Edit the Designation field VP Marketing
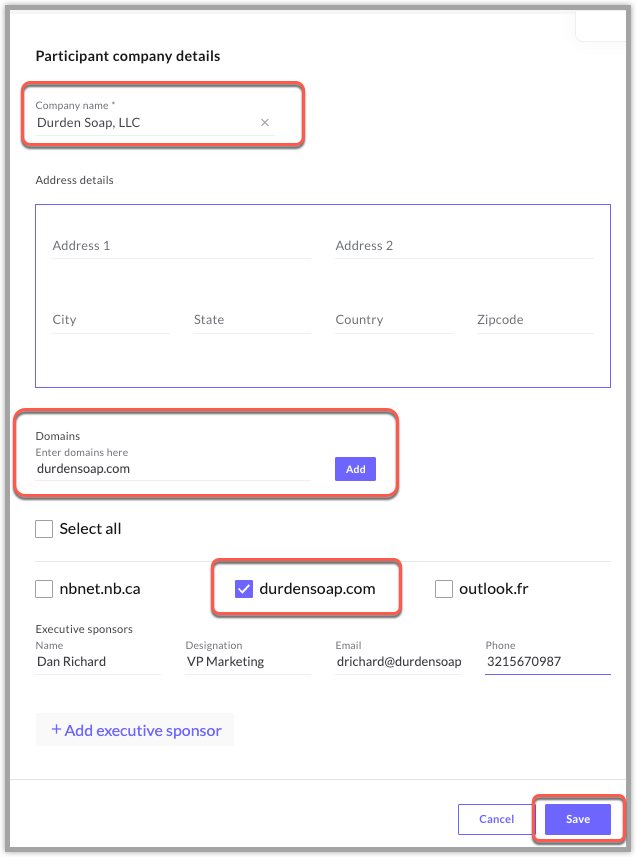The height and width of the screenshot is (857, 636). pyautogui.click(x=248, y=662)
